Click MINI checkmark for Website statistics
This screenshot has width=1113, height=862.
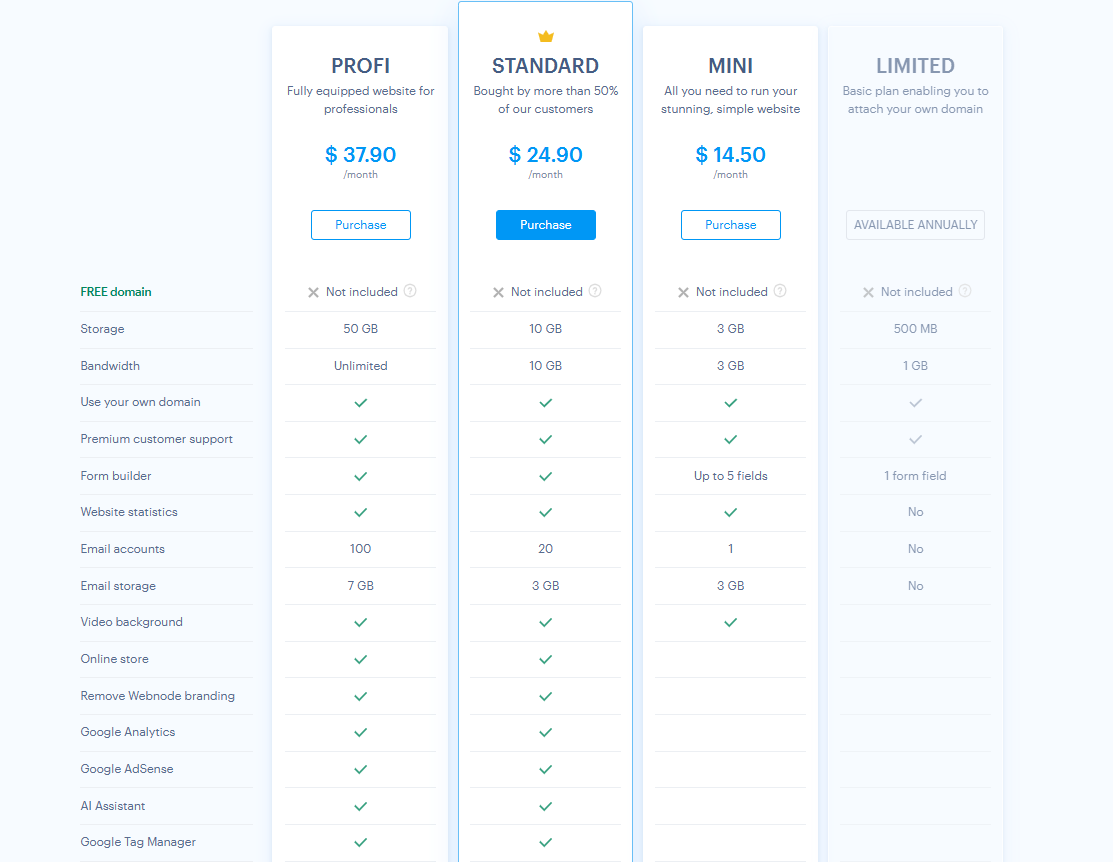[x=730, y=513]
